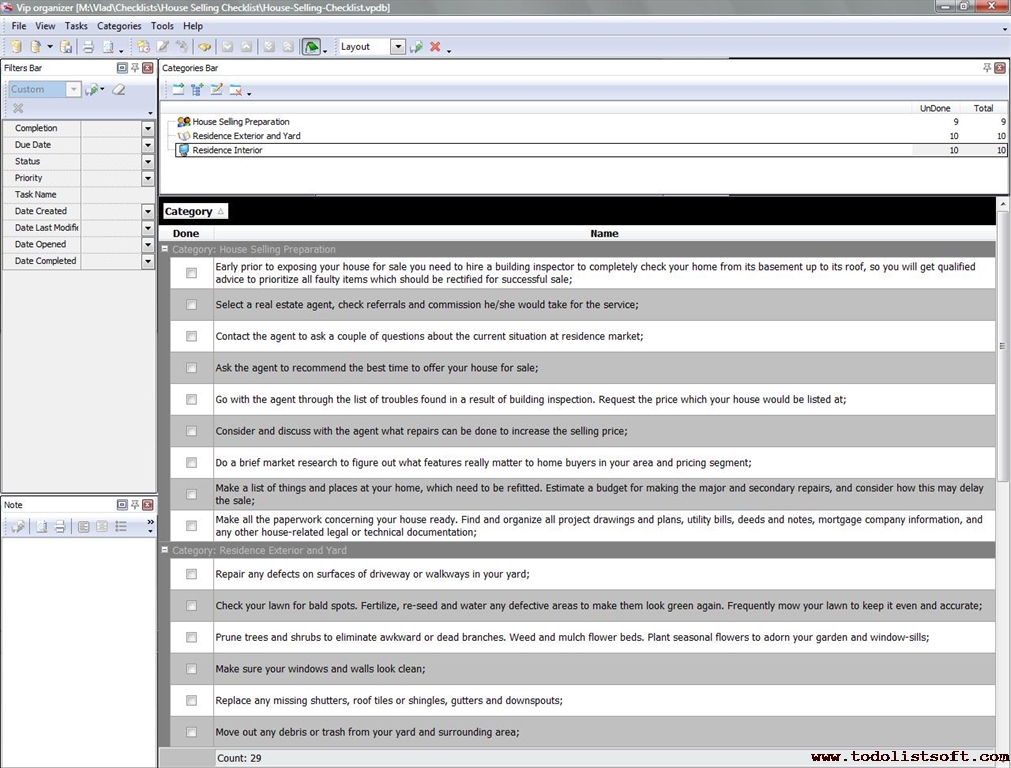Mark 'Repair any defects on surfaces' task done

[x=191, y=574]
